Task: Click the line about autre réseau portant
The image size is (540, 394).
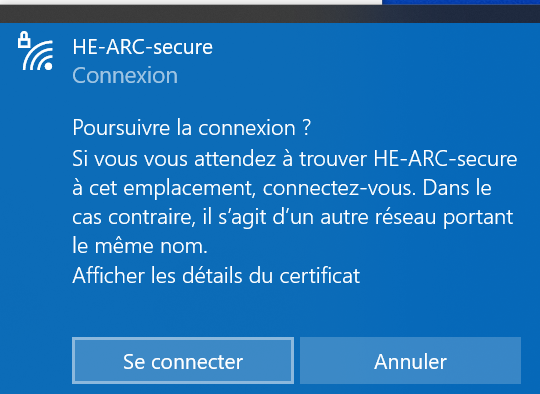Action: tap(293, 217)
